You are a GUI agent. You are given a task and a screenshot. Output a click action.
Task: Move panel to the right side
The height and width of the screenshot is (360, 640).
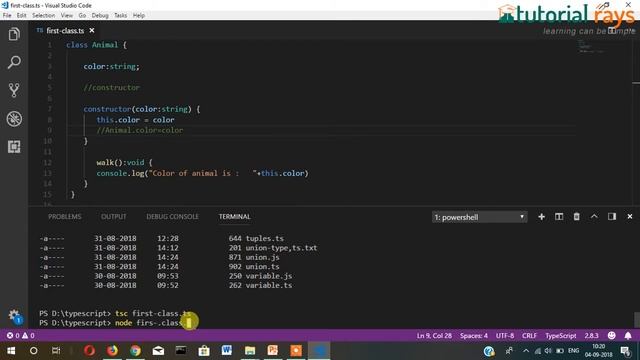click(612, 217)
